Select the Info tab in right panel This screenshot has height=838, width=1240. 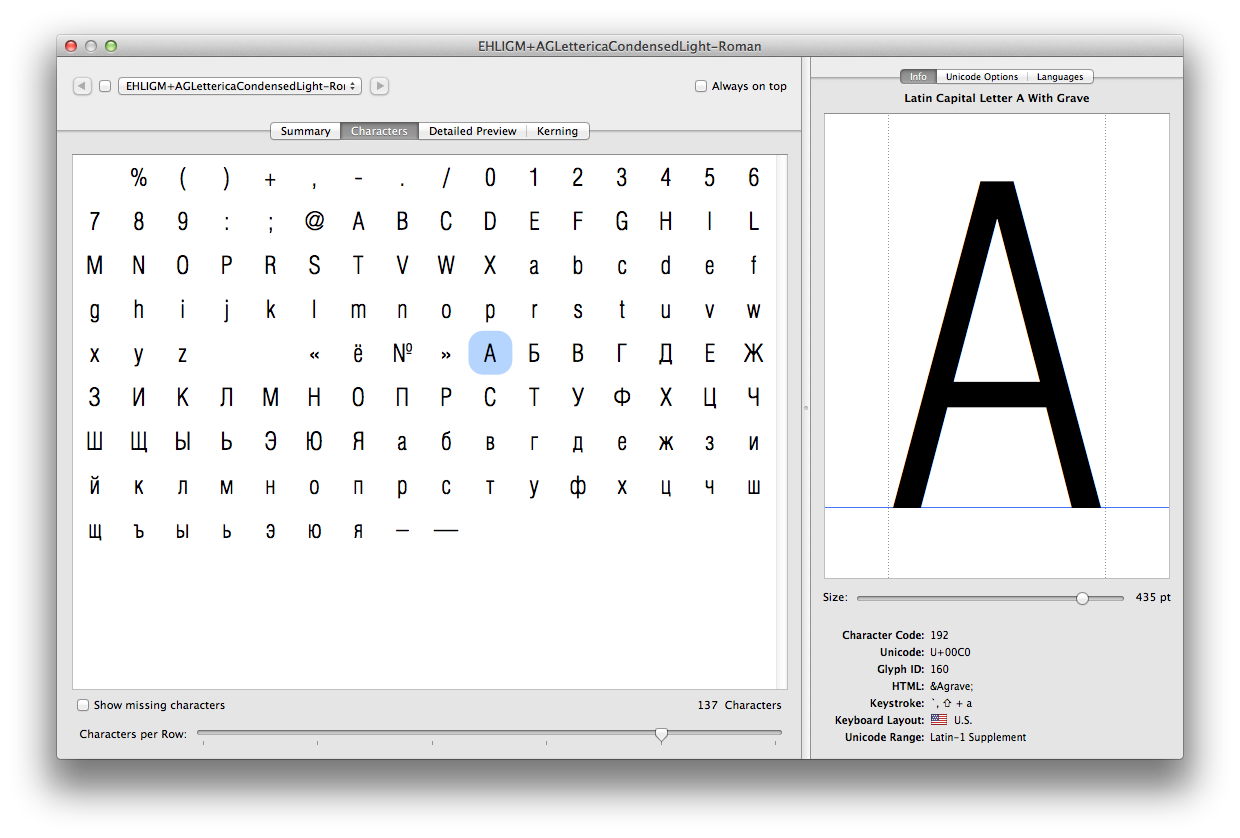point(918,77)
